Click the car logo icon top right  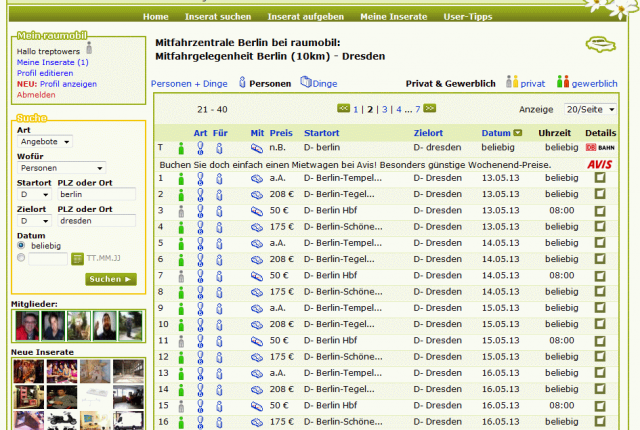point(600,46)
